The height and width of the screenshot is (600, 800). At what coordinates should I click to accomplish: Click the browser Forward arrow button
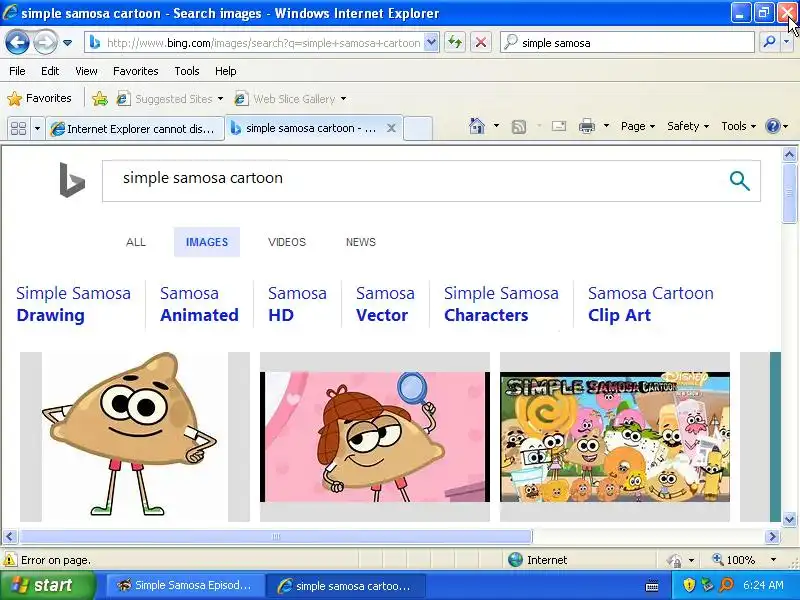click(45, 42)
